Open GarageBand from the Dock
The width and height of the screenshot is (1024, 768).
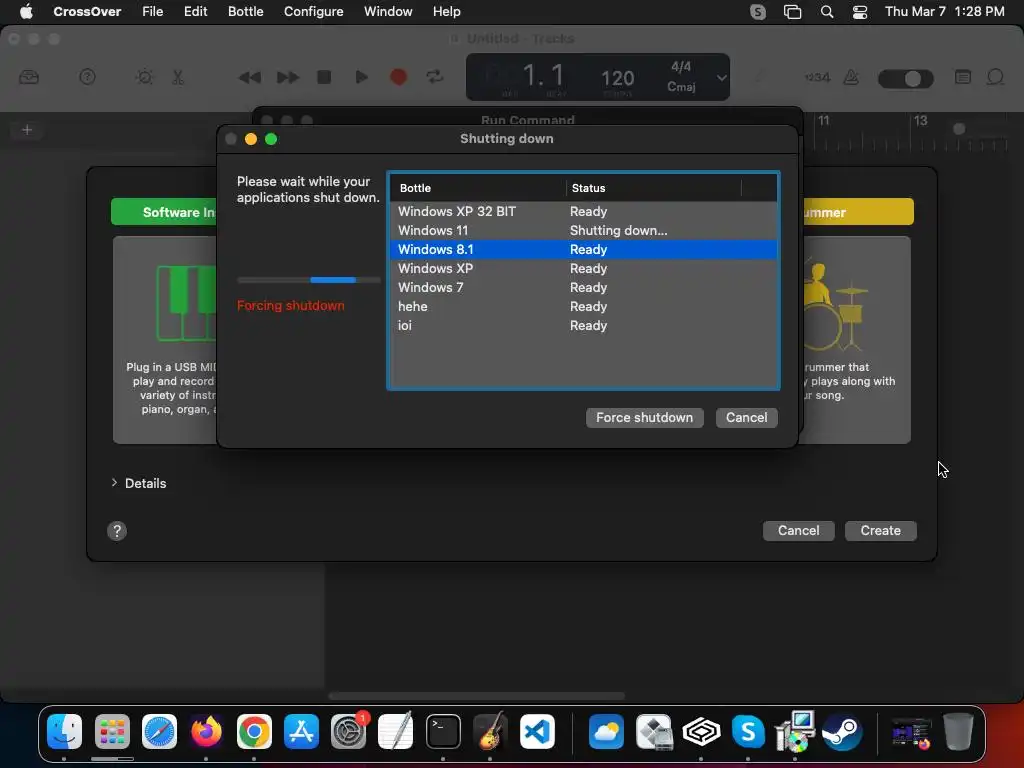[490, 731]
